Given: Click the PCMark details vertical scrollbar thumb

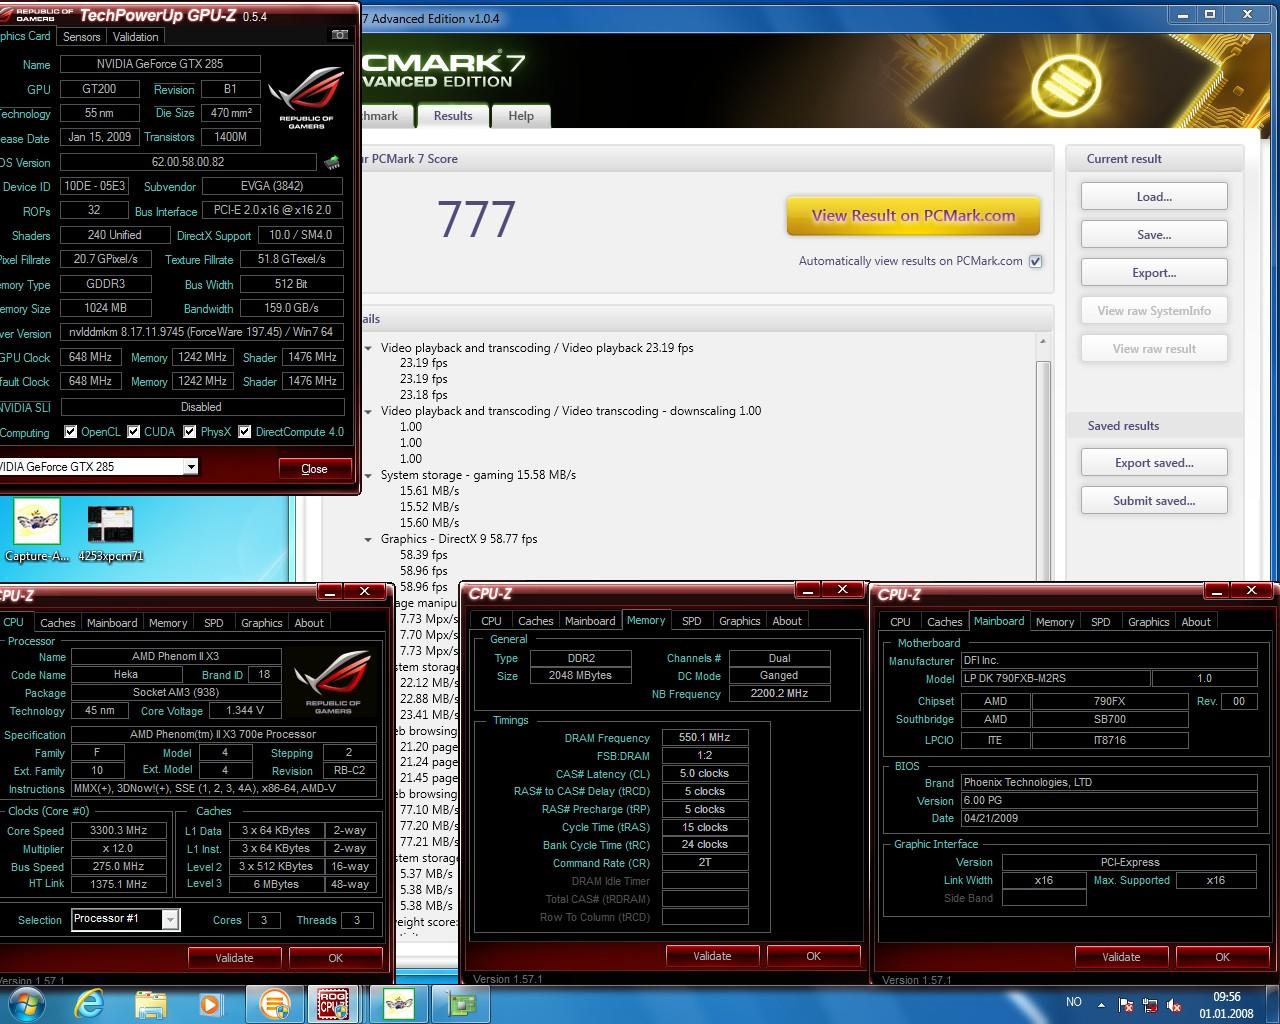Looking at the screenshot, I should (x=1042, y=470).
